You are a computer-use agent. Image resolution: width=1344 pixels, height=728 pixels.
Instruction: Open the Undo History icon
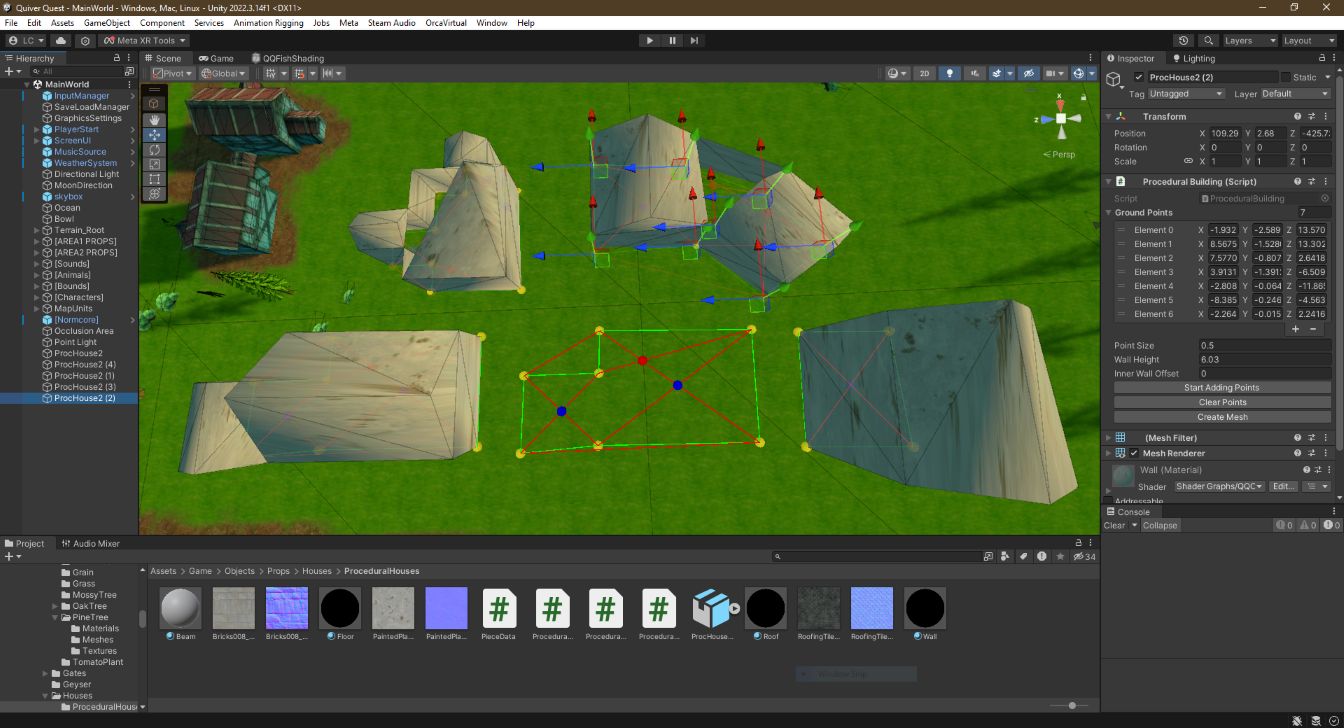tap(1184, 41)
